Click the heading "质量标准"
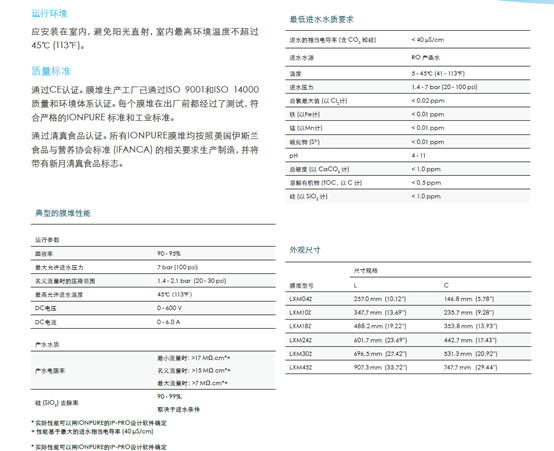The height and width of the screenshot is (451, 554). click(51, 71)
